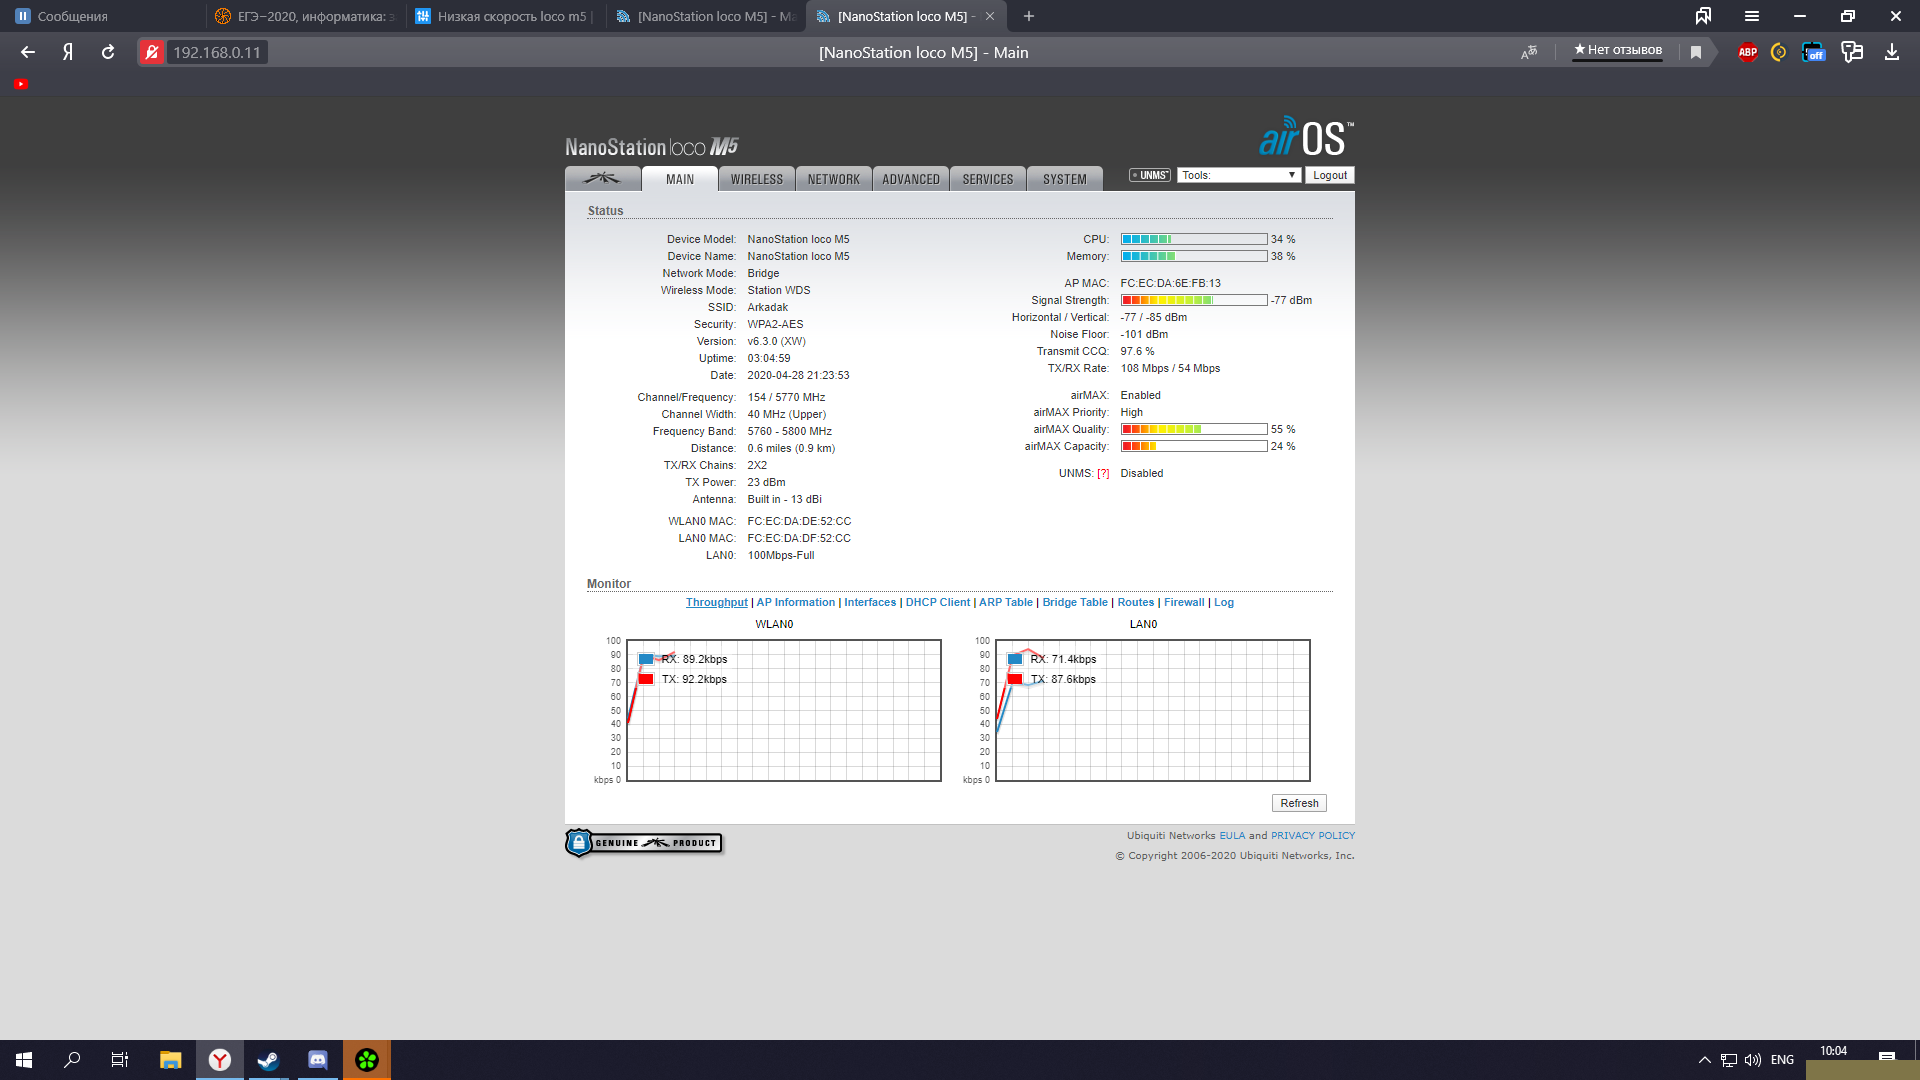Click the volume icon in system tray

(1753, 1060)
